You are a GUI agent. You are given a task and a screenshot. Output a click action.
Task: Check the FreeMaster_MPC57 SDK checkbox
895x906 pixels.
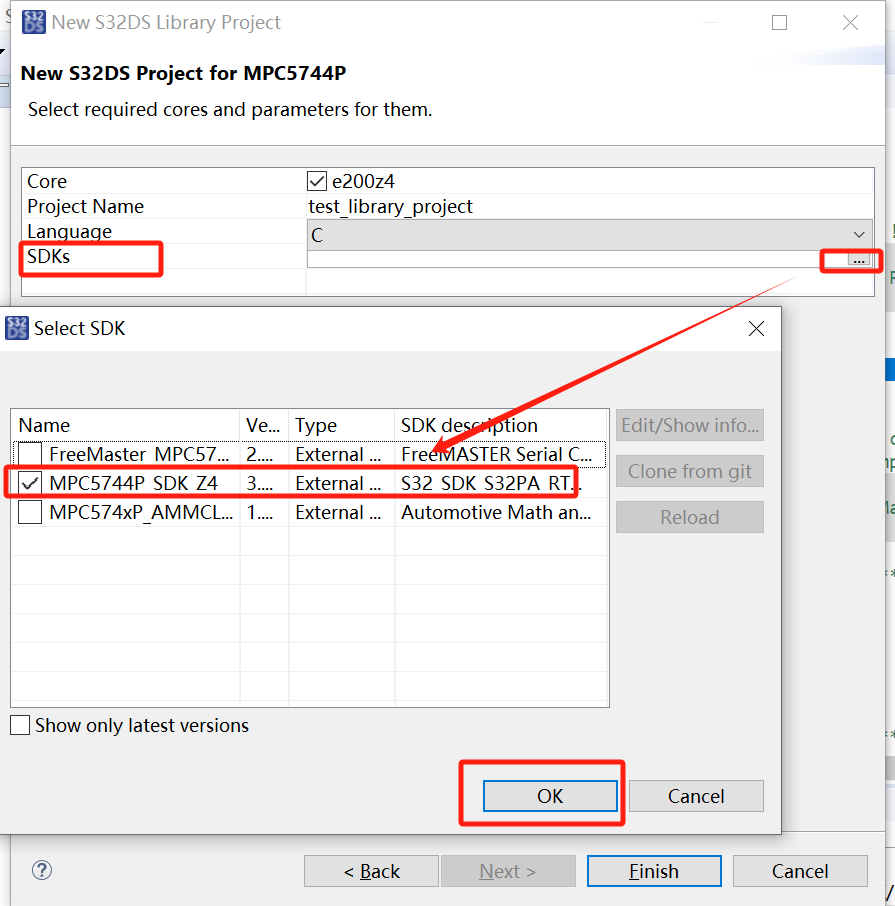tap(29, 454)
